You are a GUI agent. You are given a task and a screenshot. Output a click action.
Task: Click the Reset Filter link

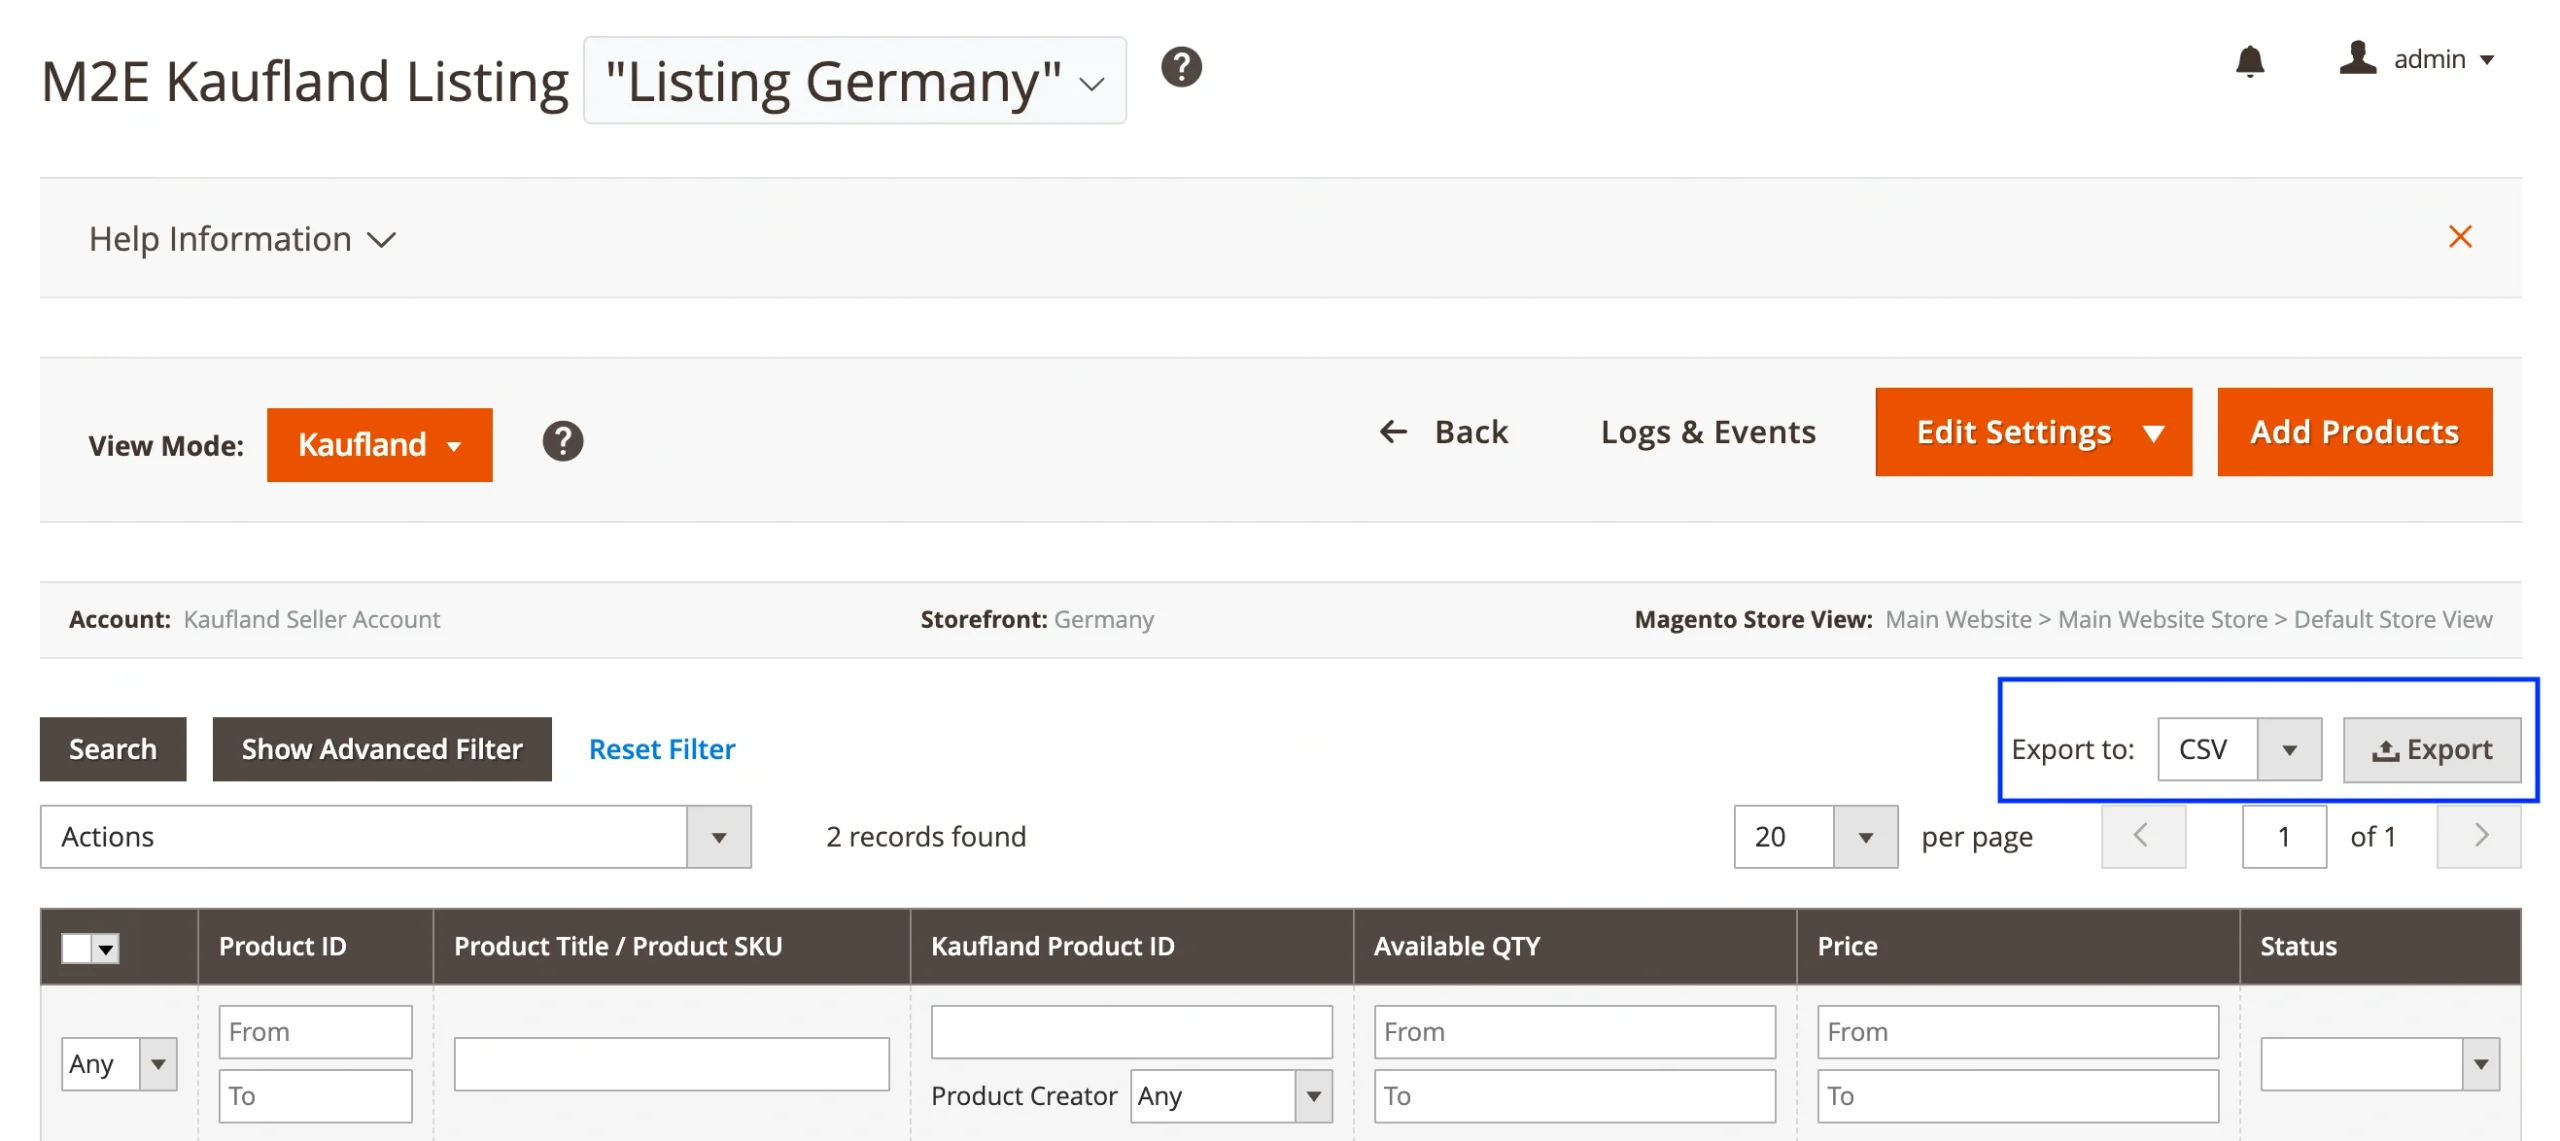point(661,749)
